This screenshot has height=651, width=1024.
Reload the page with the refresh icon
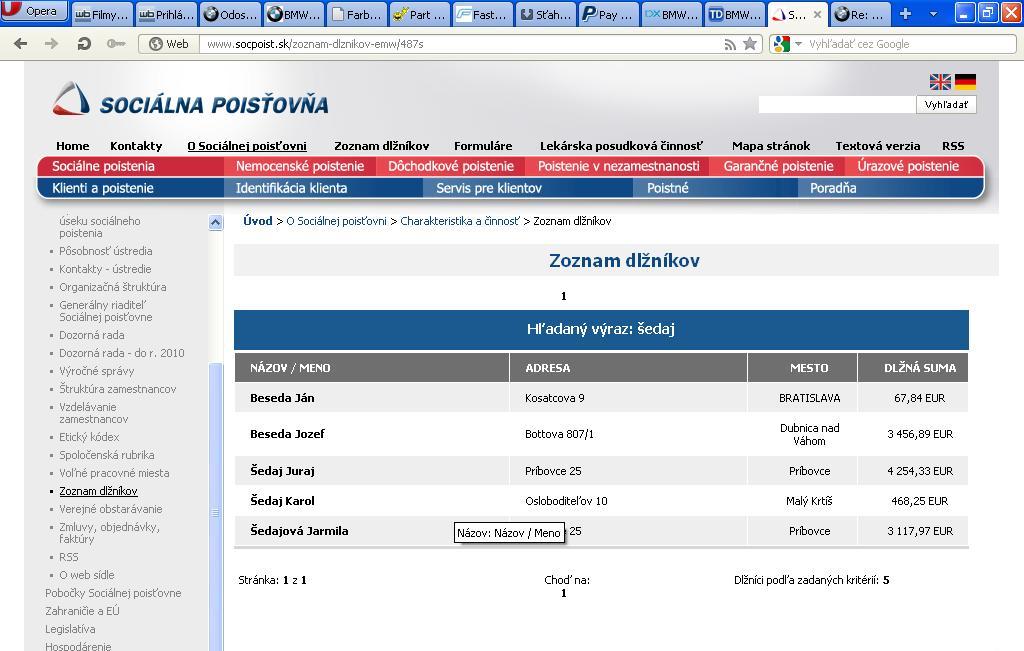(x=84, y=44)
